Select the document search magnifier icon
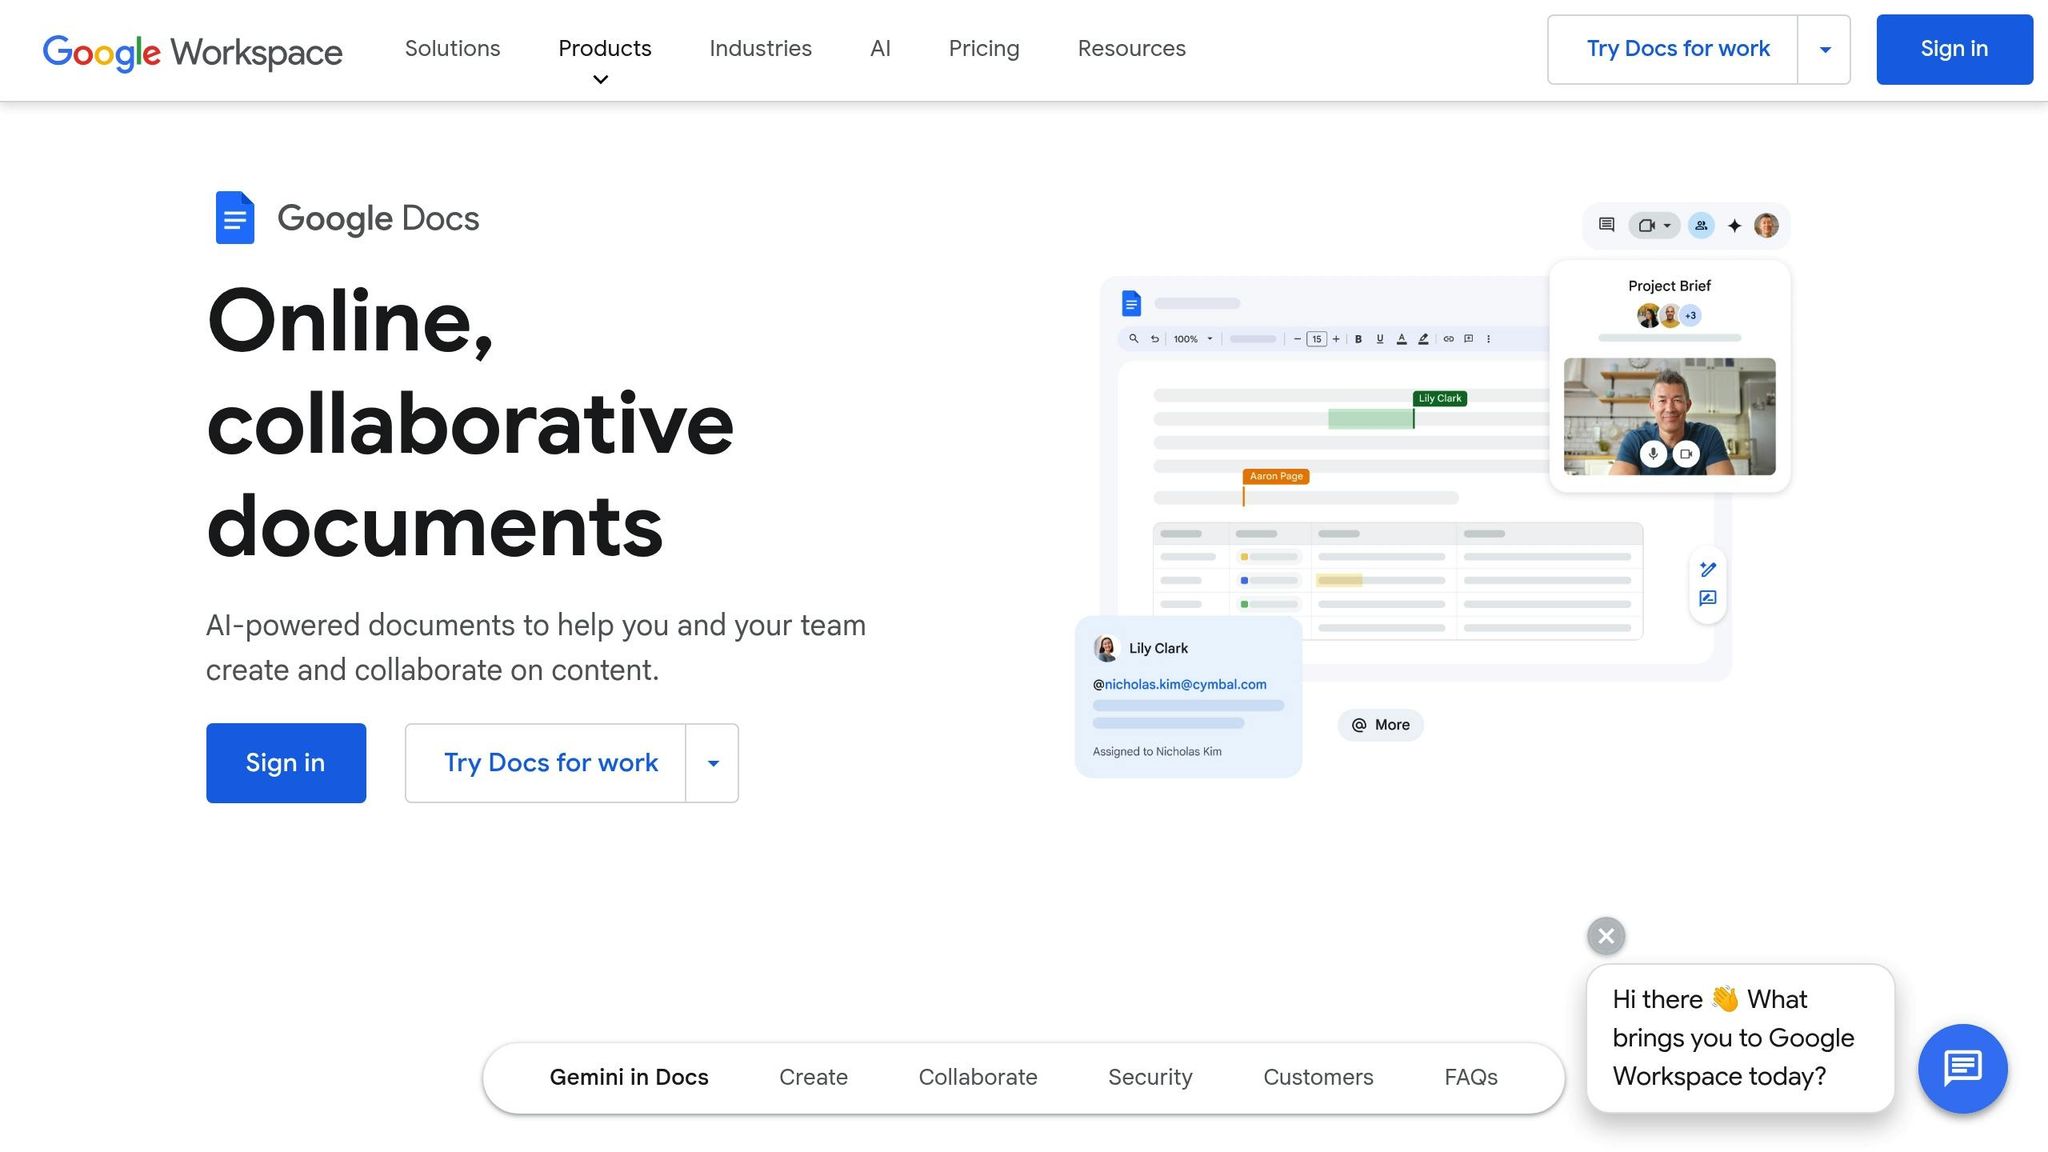 pyautogui.click(x=1134, y=339)
